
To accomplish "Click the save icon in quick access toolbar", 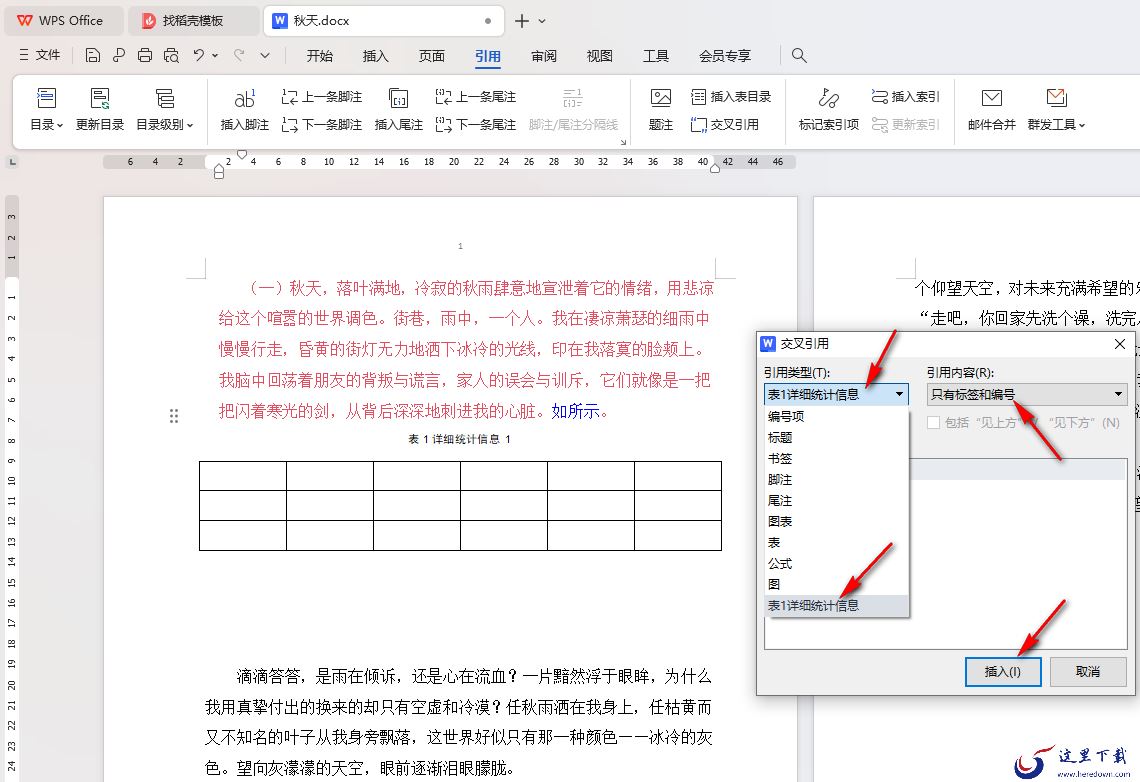I will coord(92,55).
